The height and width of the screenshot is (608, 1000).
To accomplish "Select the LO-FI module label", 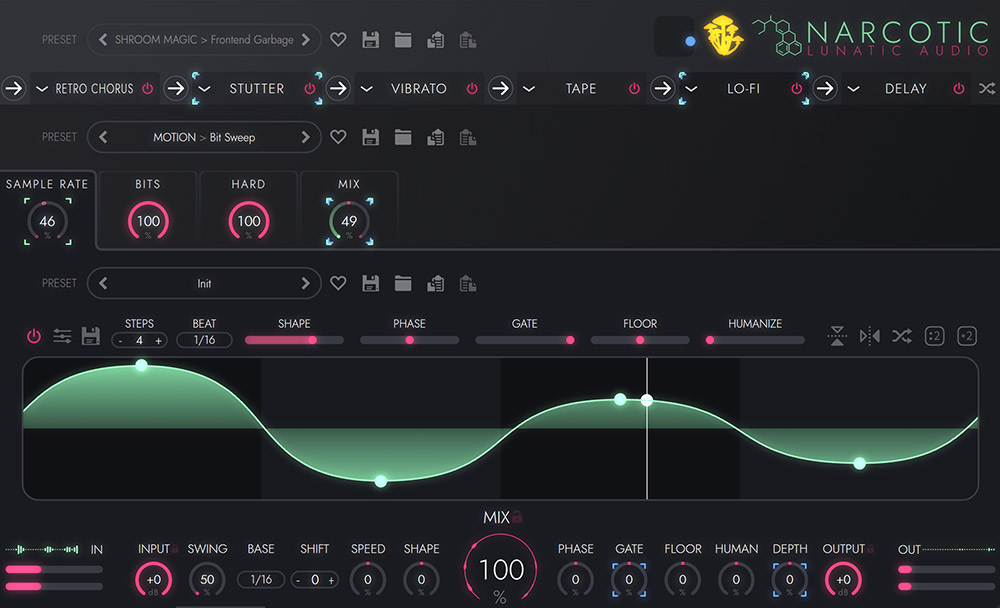I will pyautogui.click(x=744, y=88).
